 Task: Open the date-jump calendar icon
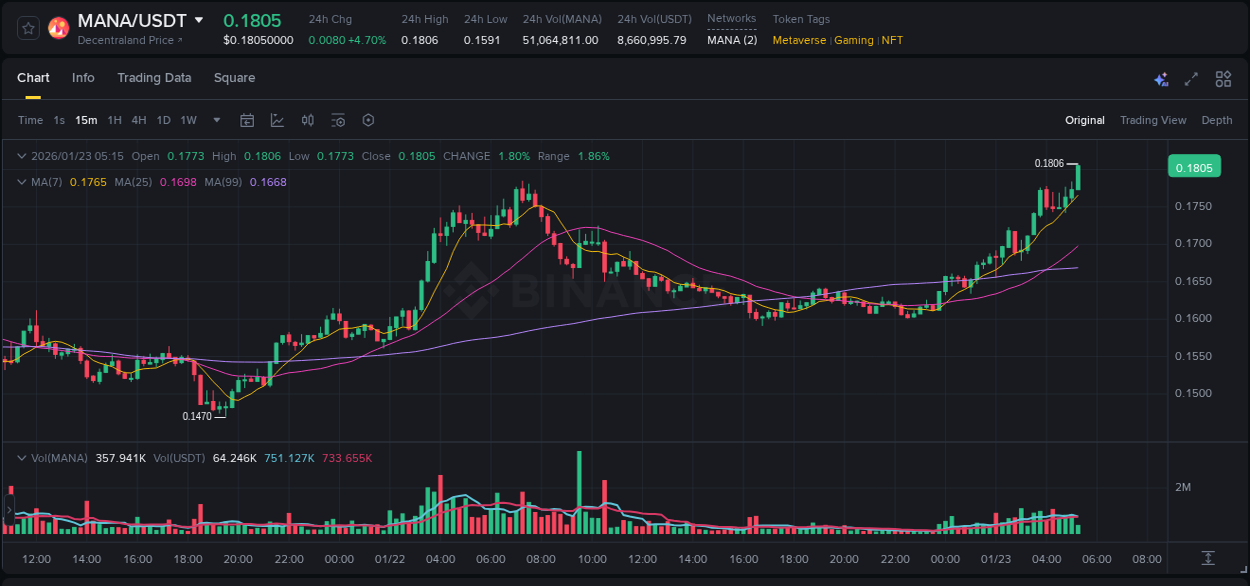247,120
